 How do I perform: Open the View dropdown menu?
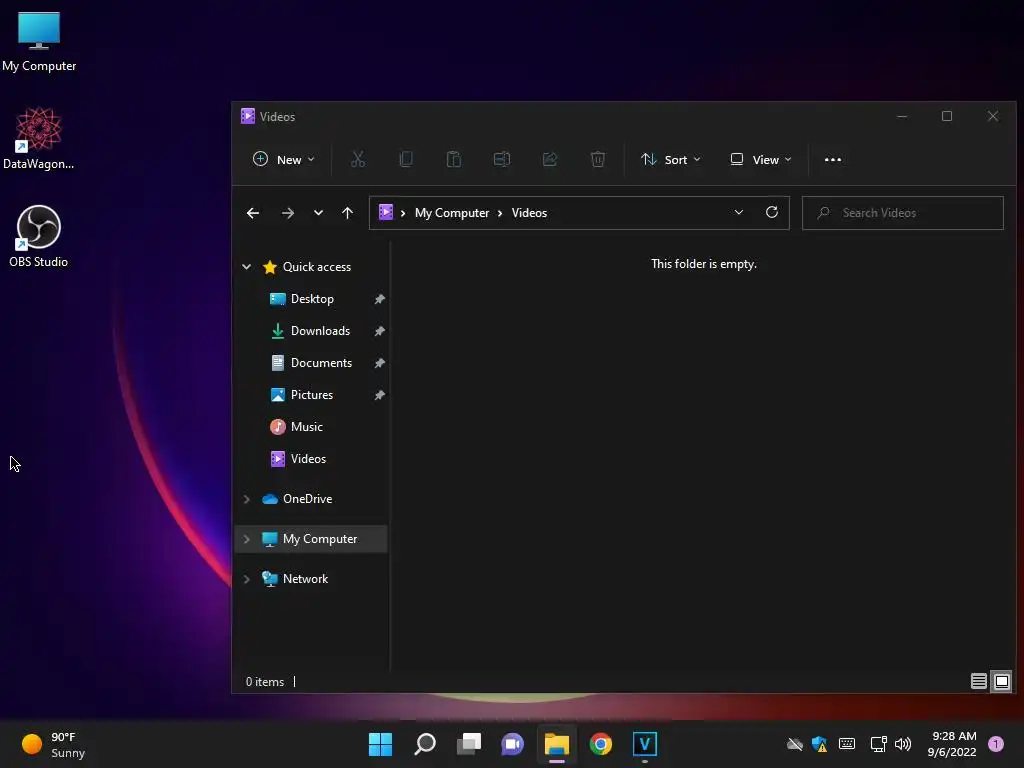[x=761, y=159]
